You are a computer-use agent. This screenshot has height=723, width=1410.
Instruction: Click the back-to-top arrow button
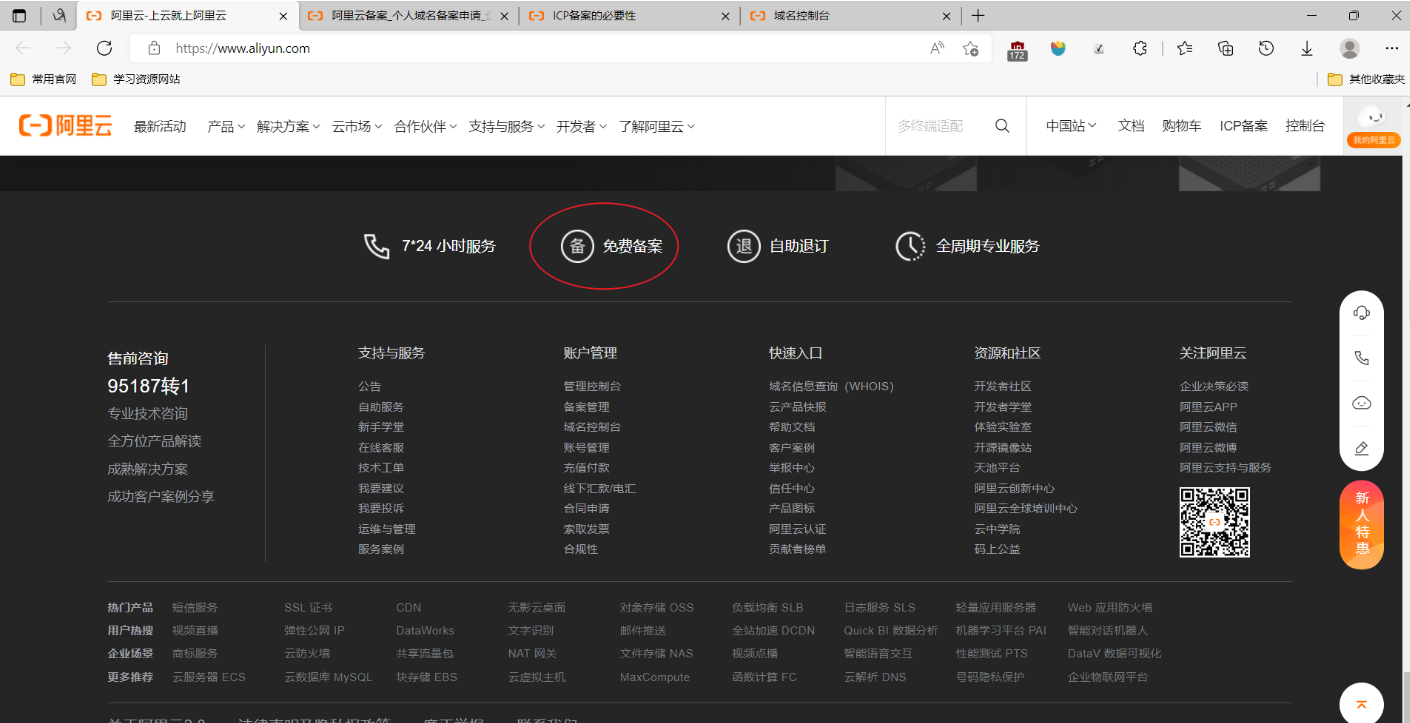click(x=1361, y=703)
